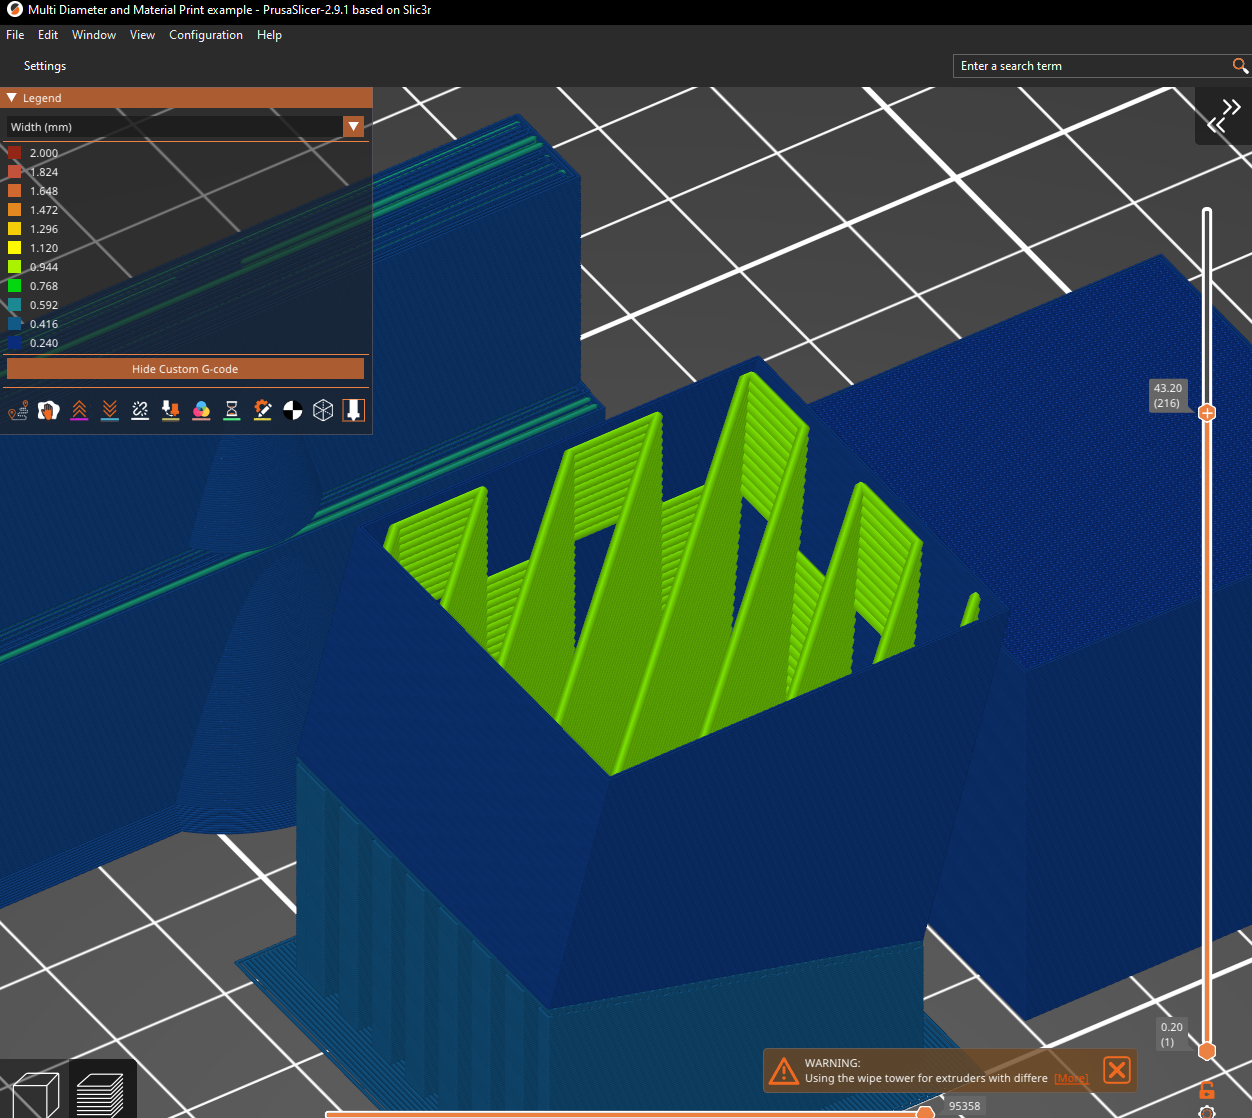
Task: Click the vertical layer slider upper handle
Action: coord(1207,412)
